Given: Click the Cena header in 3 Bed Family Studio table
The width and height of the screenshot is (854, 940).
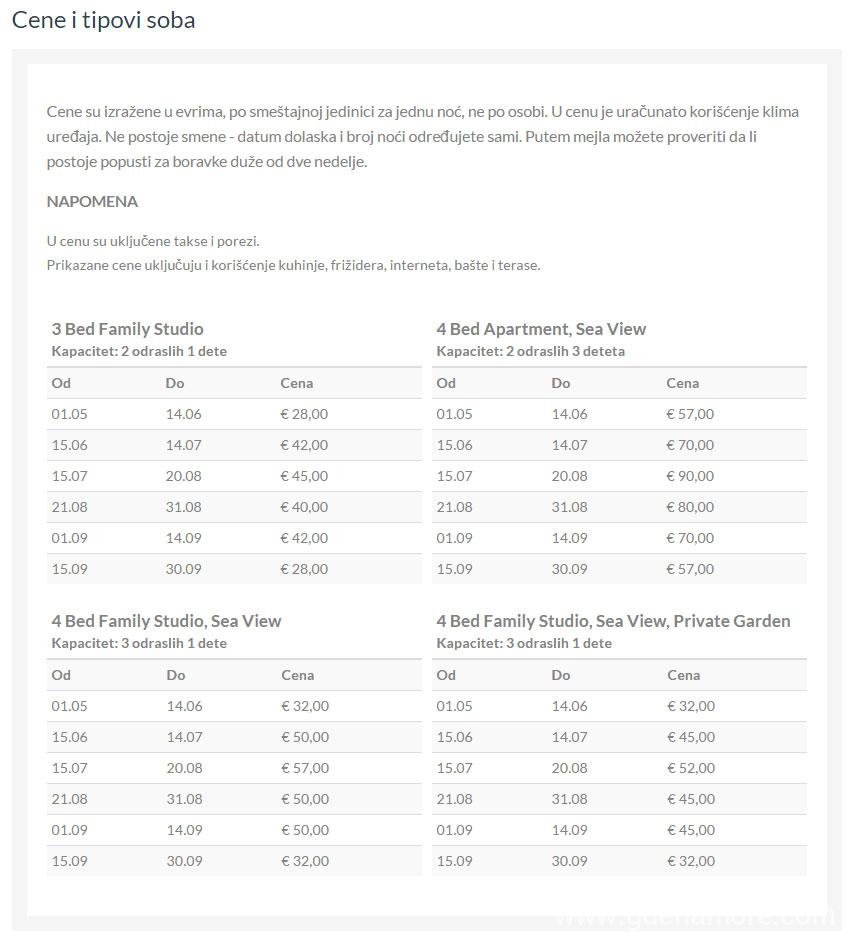Looking at the screenshot, I should (296, 383).
